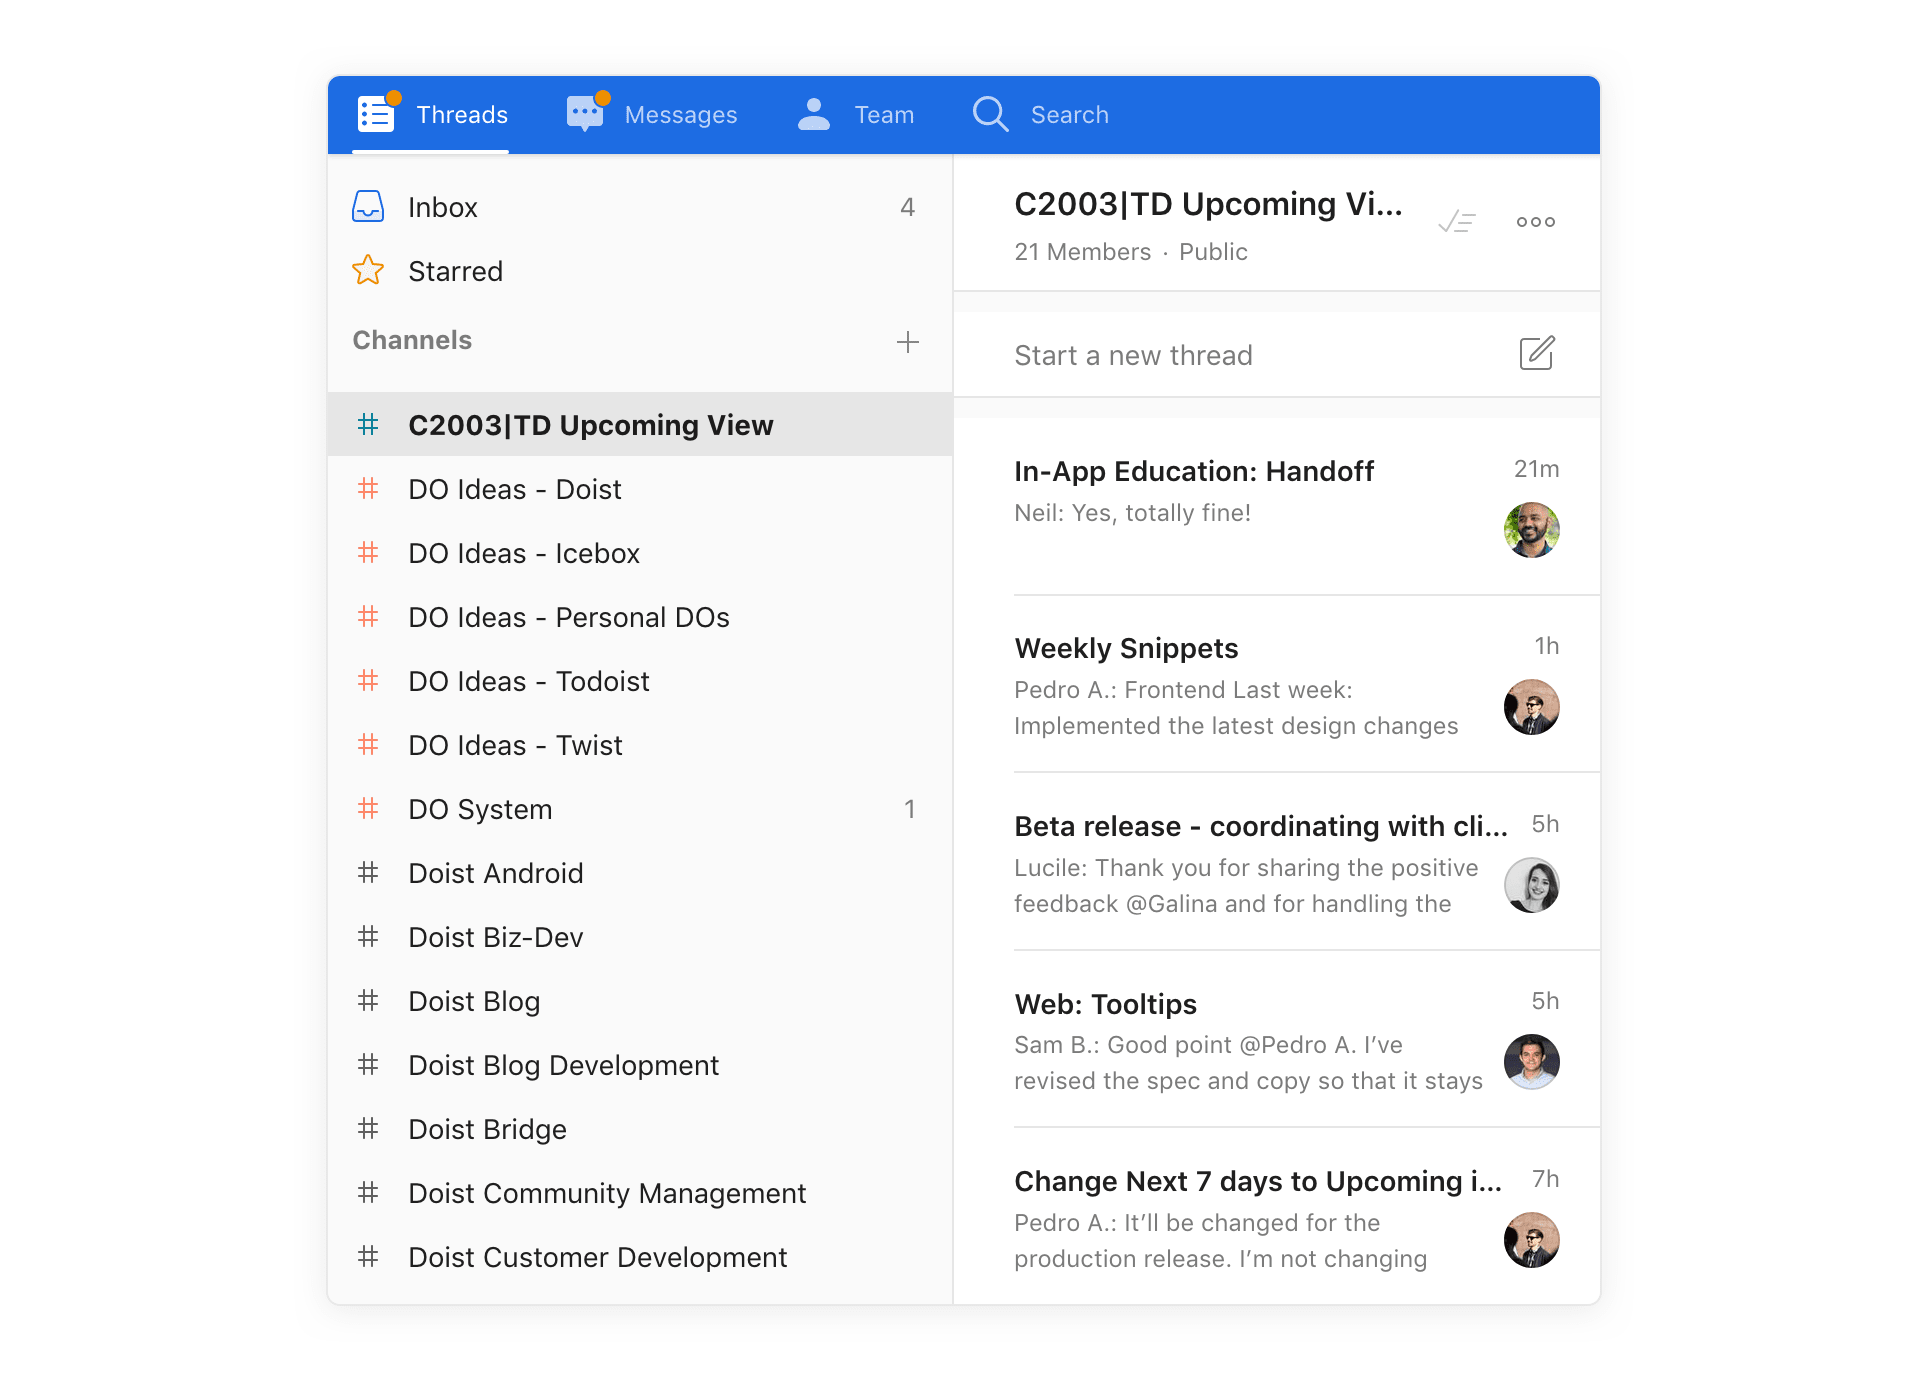
Task: Expand the Channels section header
Action: coord(412,340)
